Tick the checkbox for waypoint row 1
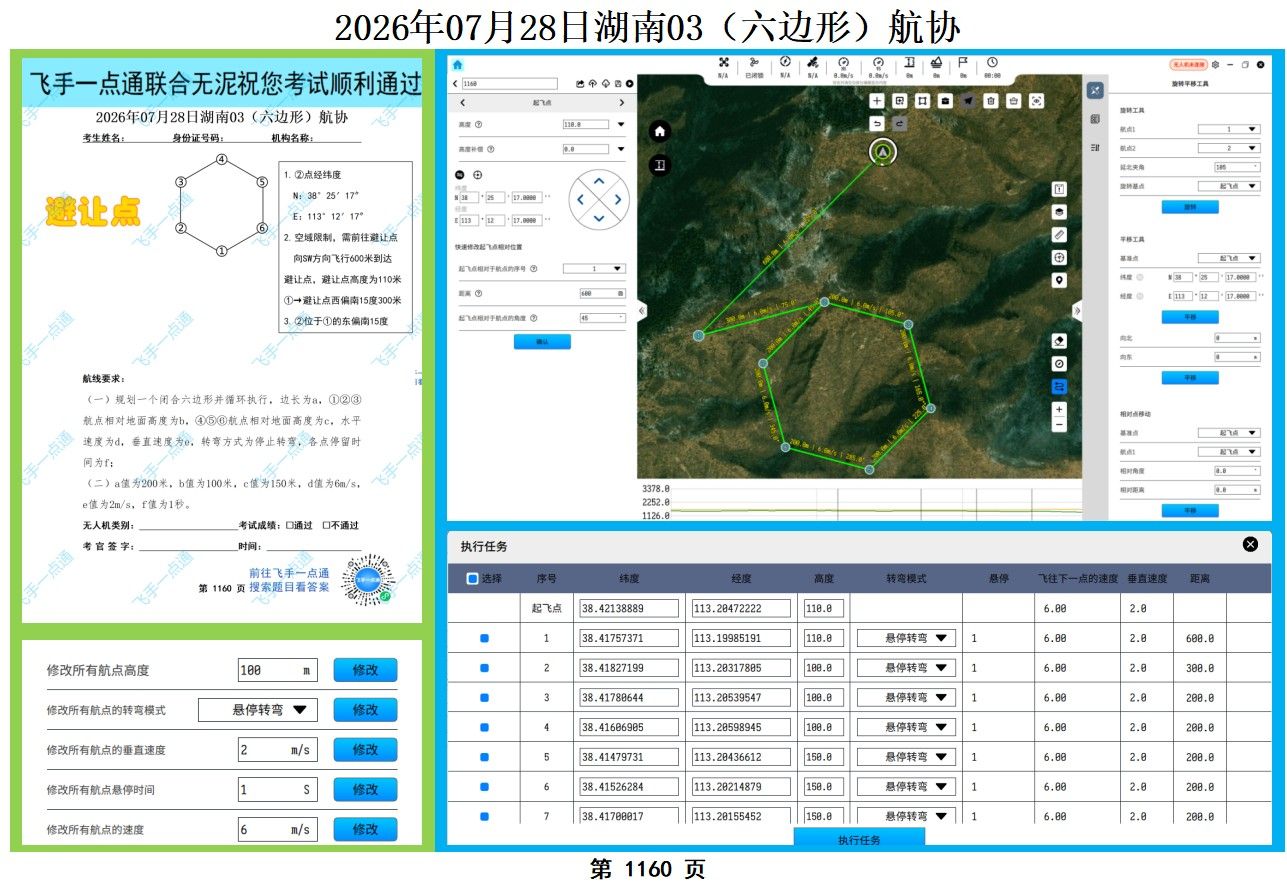 [485, 638]
